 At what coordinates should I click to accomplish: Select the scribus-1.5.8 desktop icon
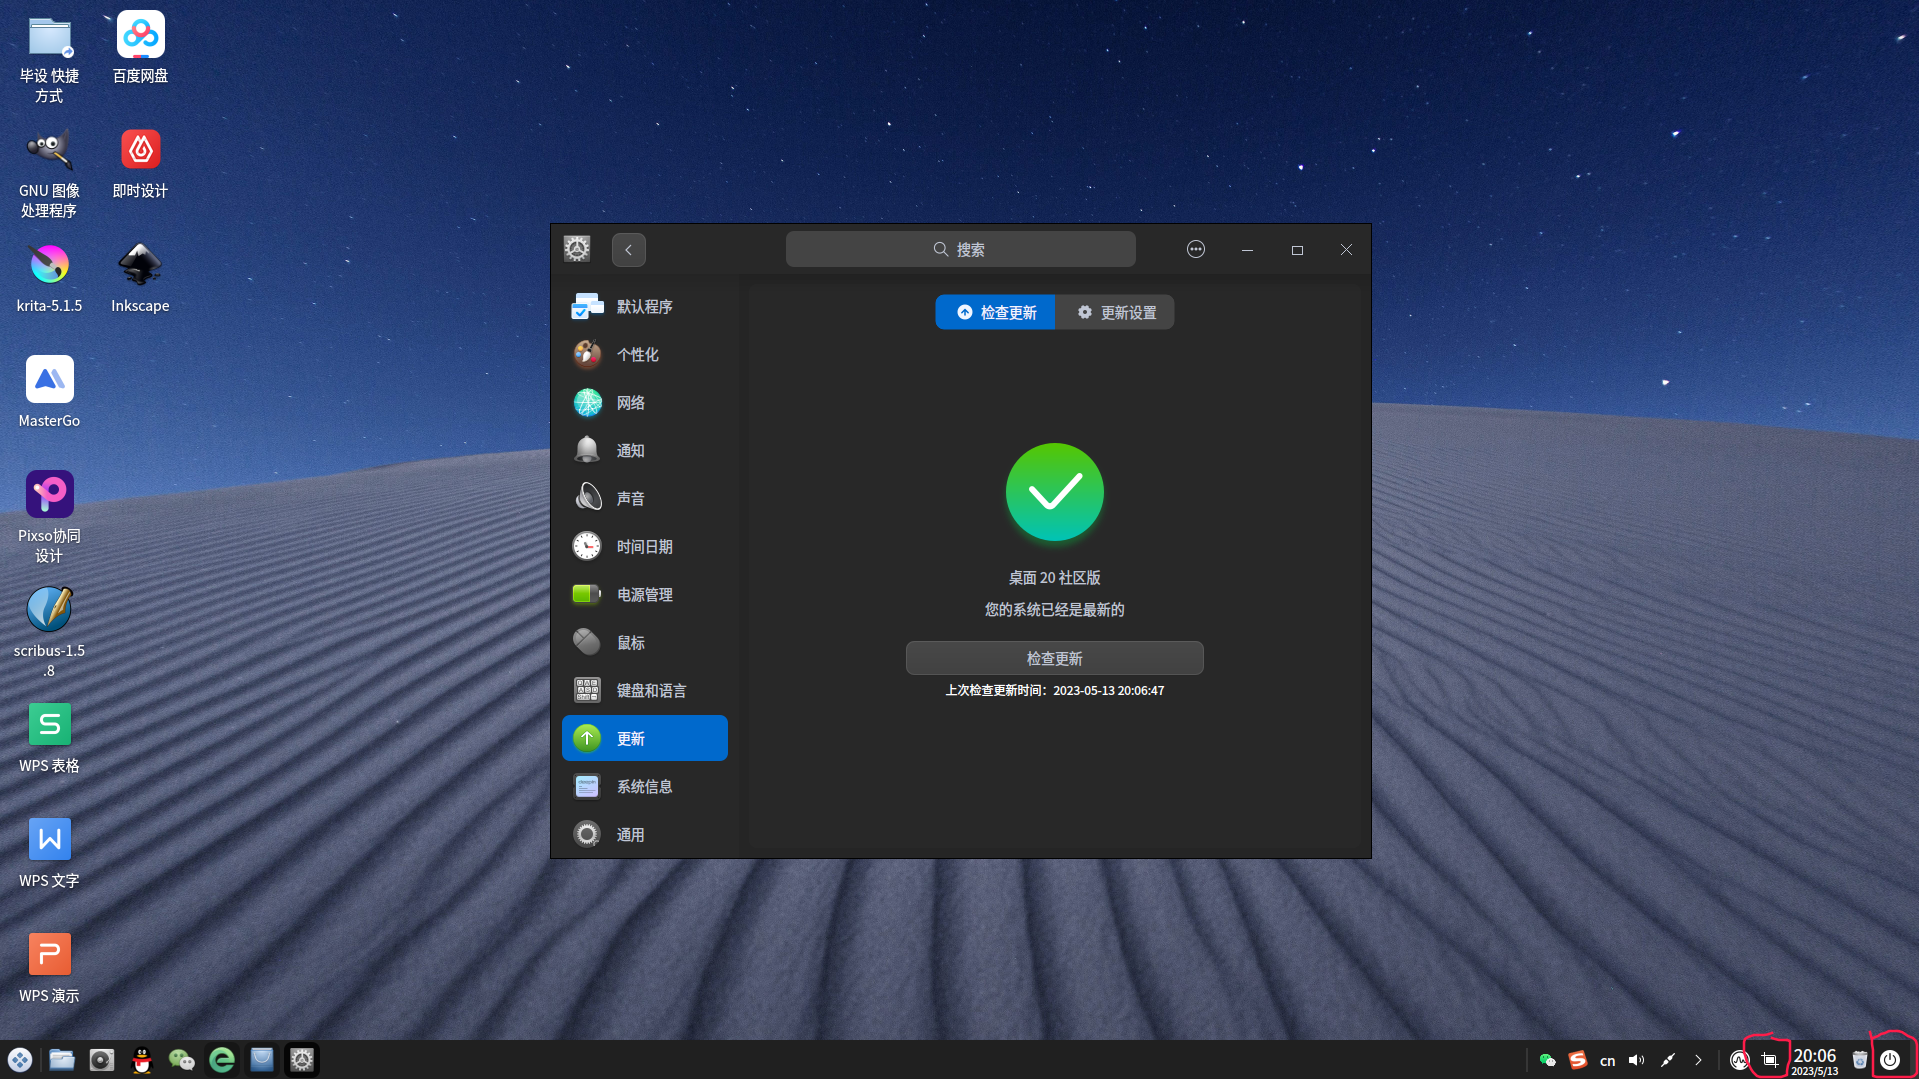point(49,633)
